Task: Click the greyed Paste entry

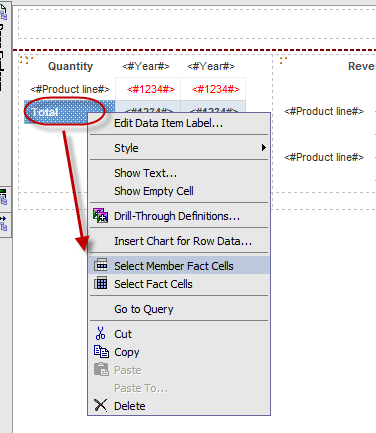Action: point(179,370)
